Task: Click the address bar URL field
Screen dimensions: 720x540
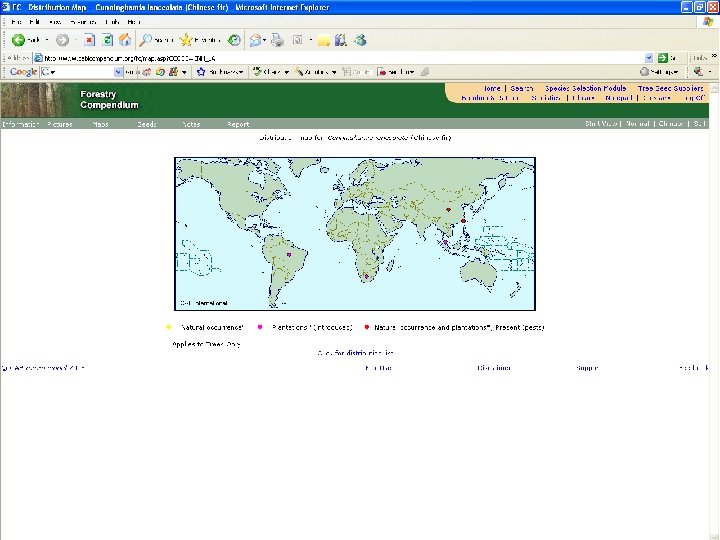Action: pyautogui.click(x=340, y=58)
